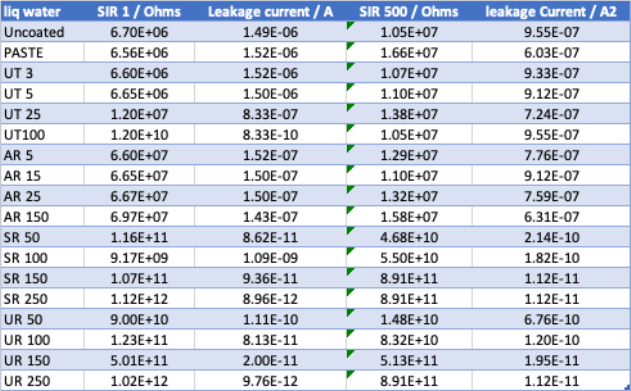The image size is (631, 391).
Task: Click the "UR 50" row label
Action: point(23,319)
